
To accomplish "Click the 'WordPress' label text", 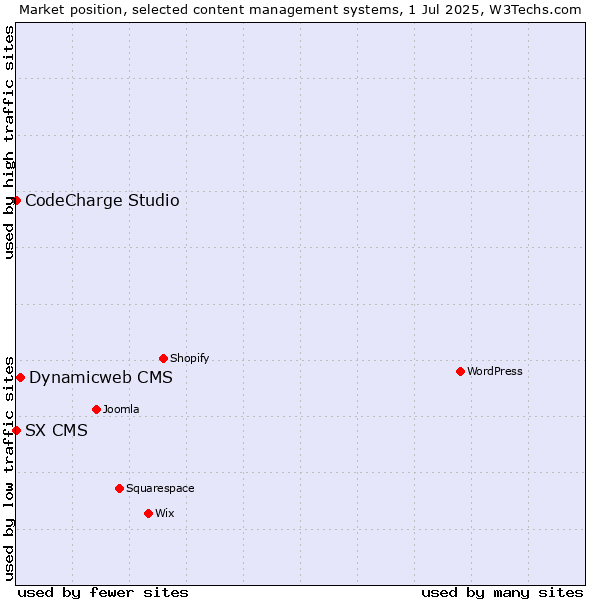I will pyautogui.click(x=494, y=371).
